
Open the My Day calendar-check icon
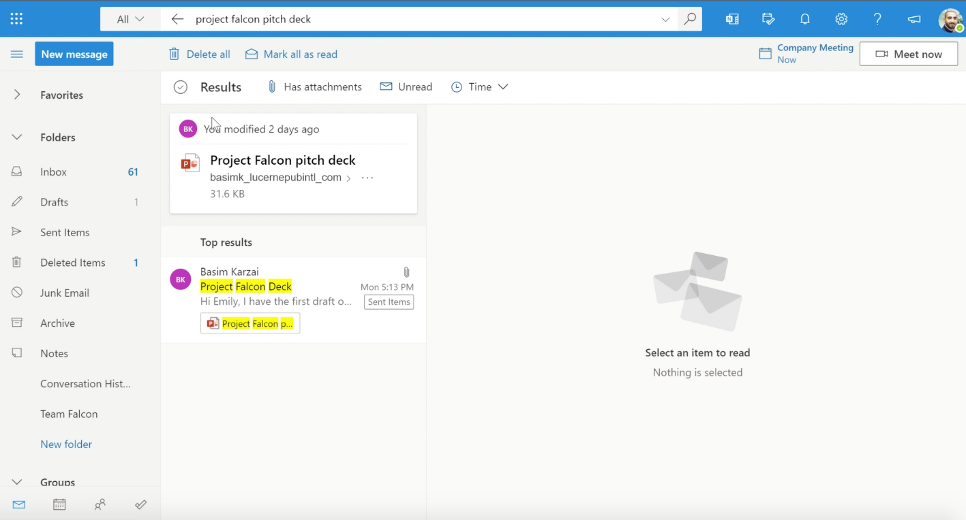[768, 19]
